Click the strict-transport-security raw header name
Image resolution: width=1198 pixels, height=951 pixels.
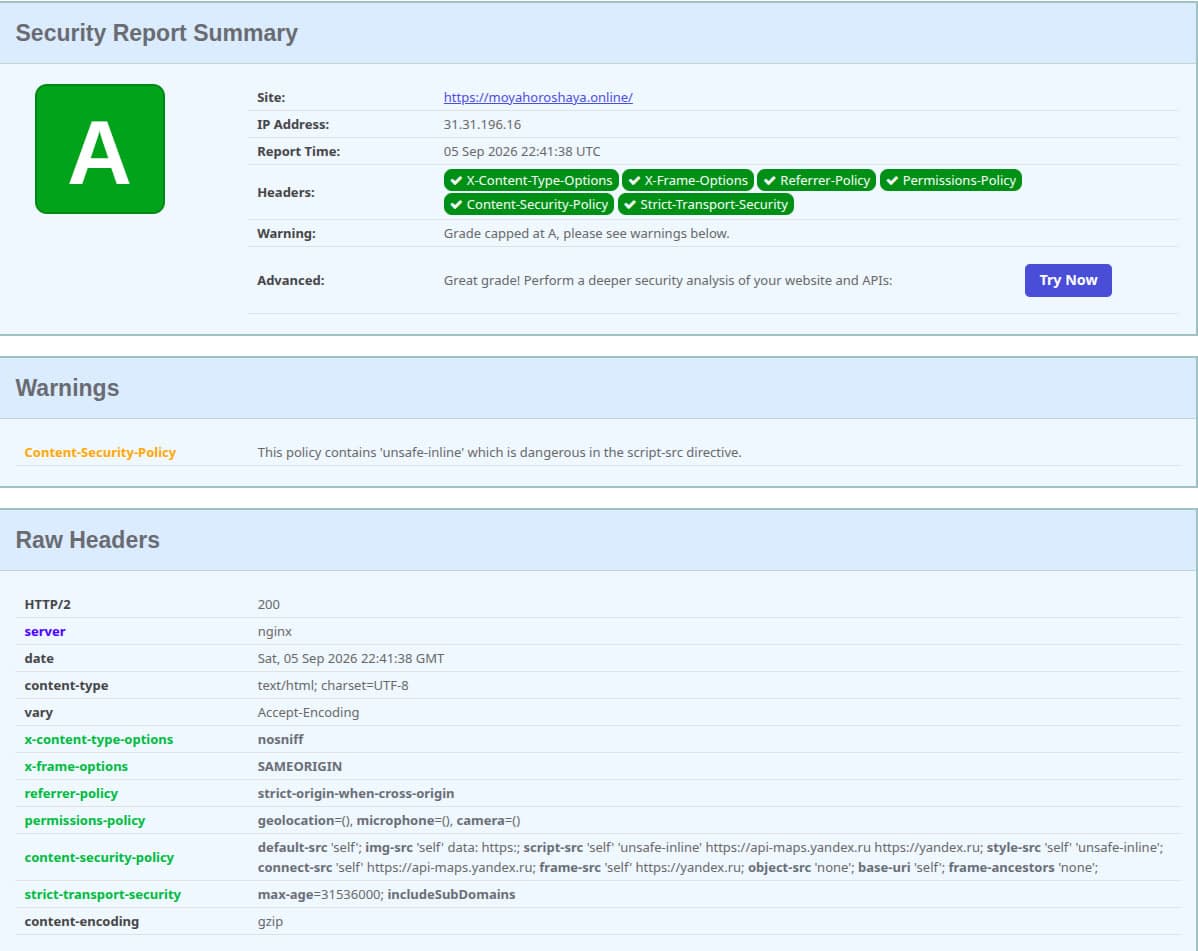click(102, 894)
